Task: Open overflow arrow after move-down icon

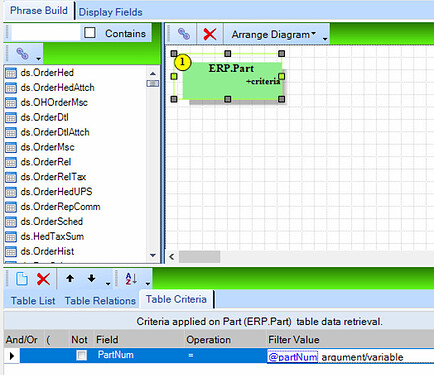Action: point(108,284)
